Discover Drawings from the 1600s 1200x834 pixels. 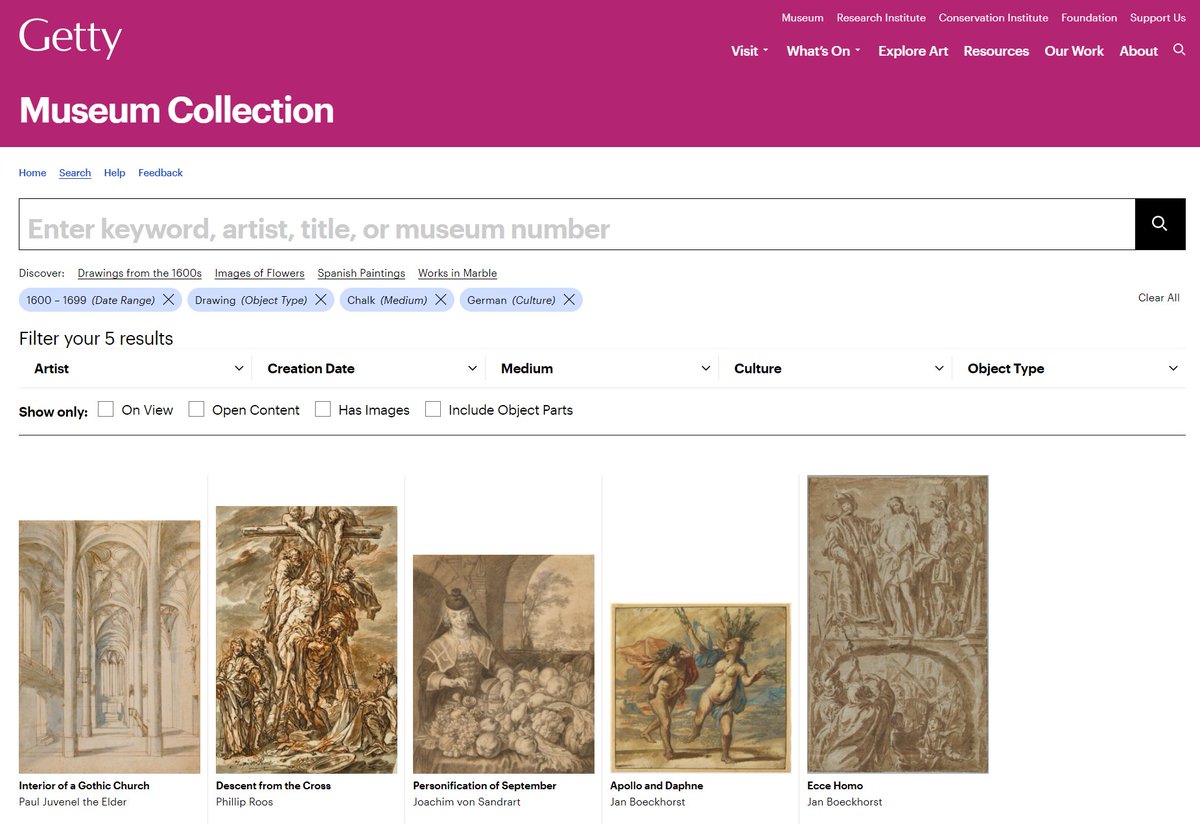tap(140, 273)
